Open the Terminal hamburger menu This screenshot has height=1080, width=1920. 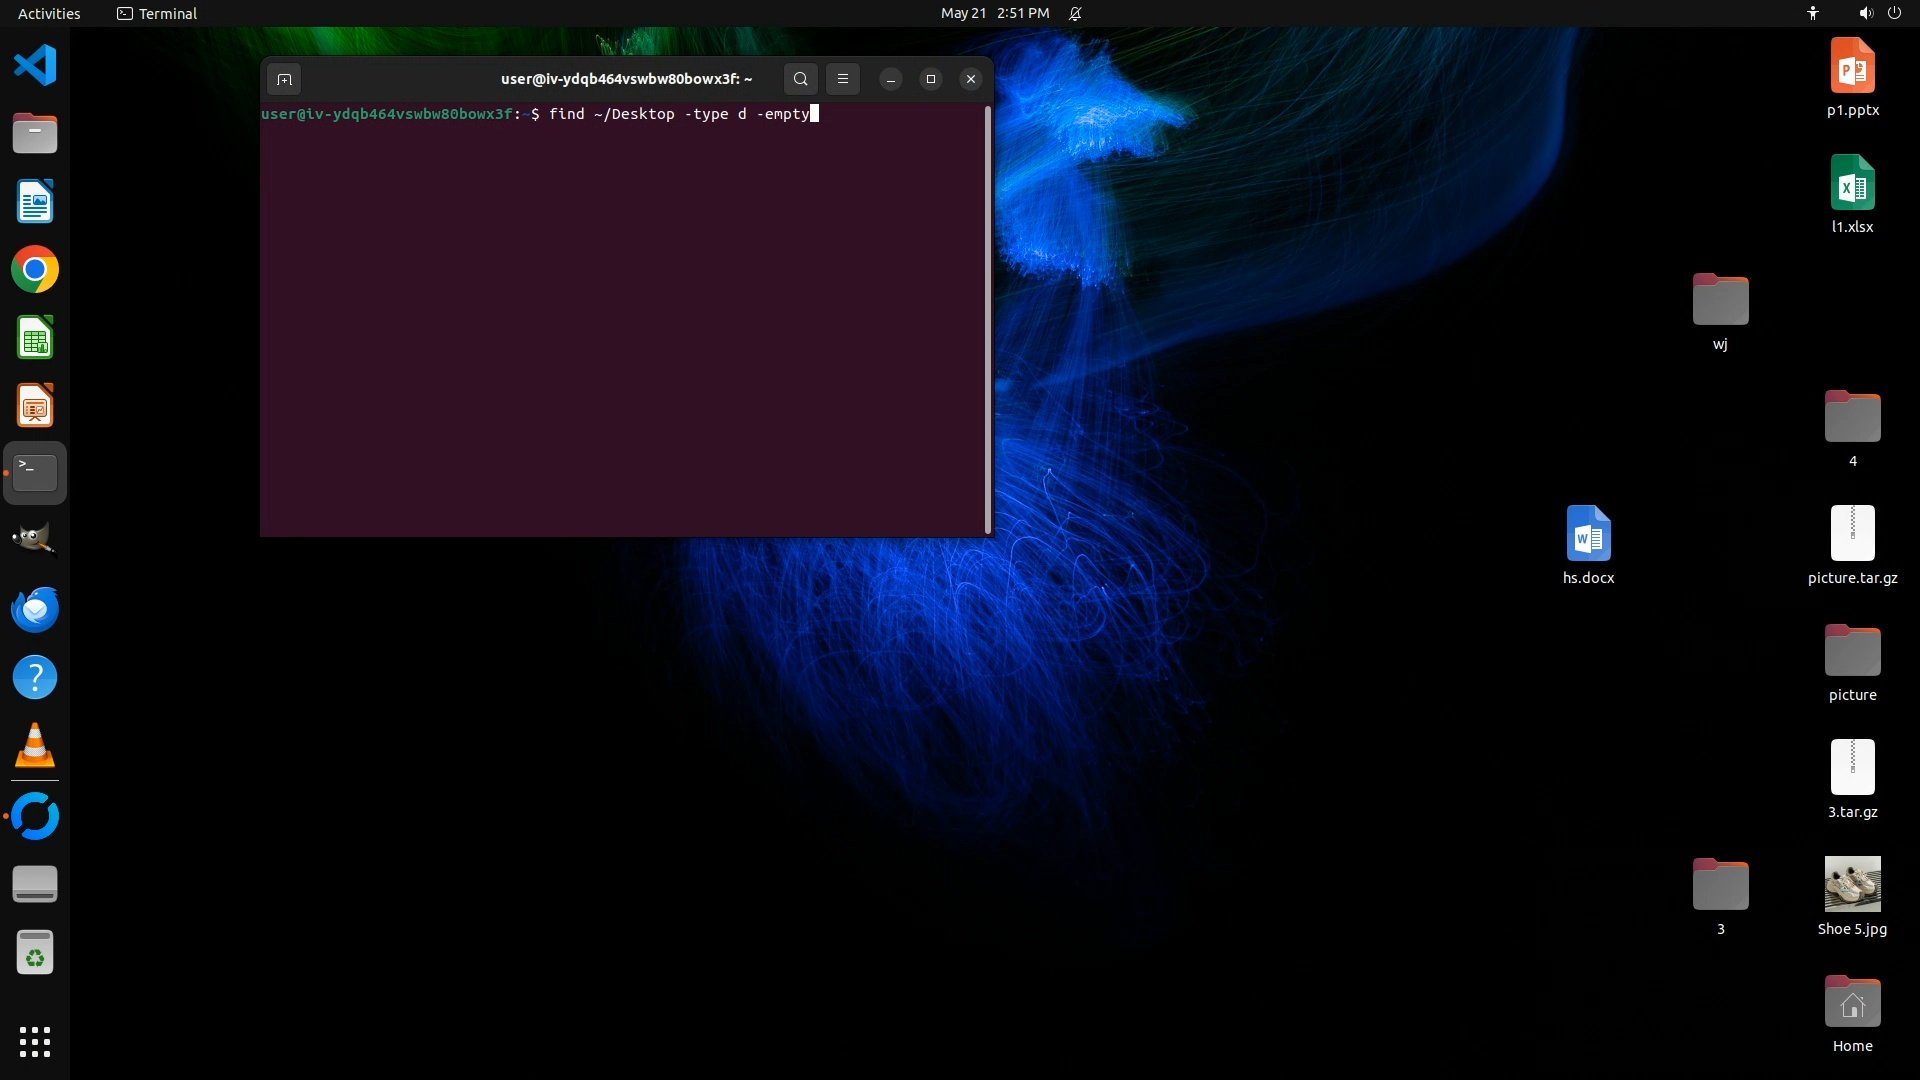843,79
